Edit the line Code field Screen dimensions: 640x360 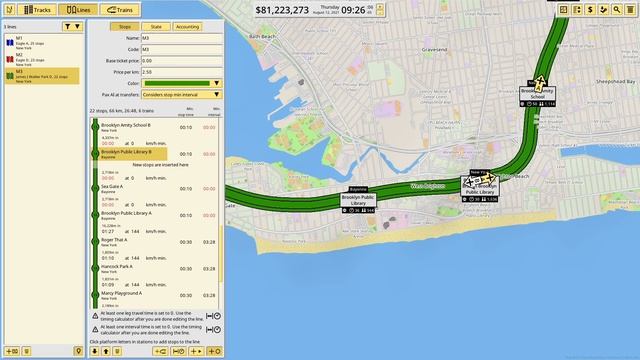[182, 49]
